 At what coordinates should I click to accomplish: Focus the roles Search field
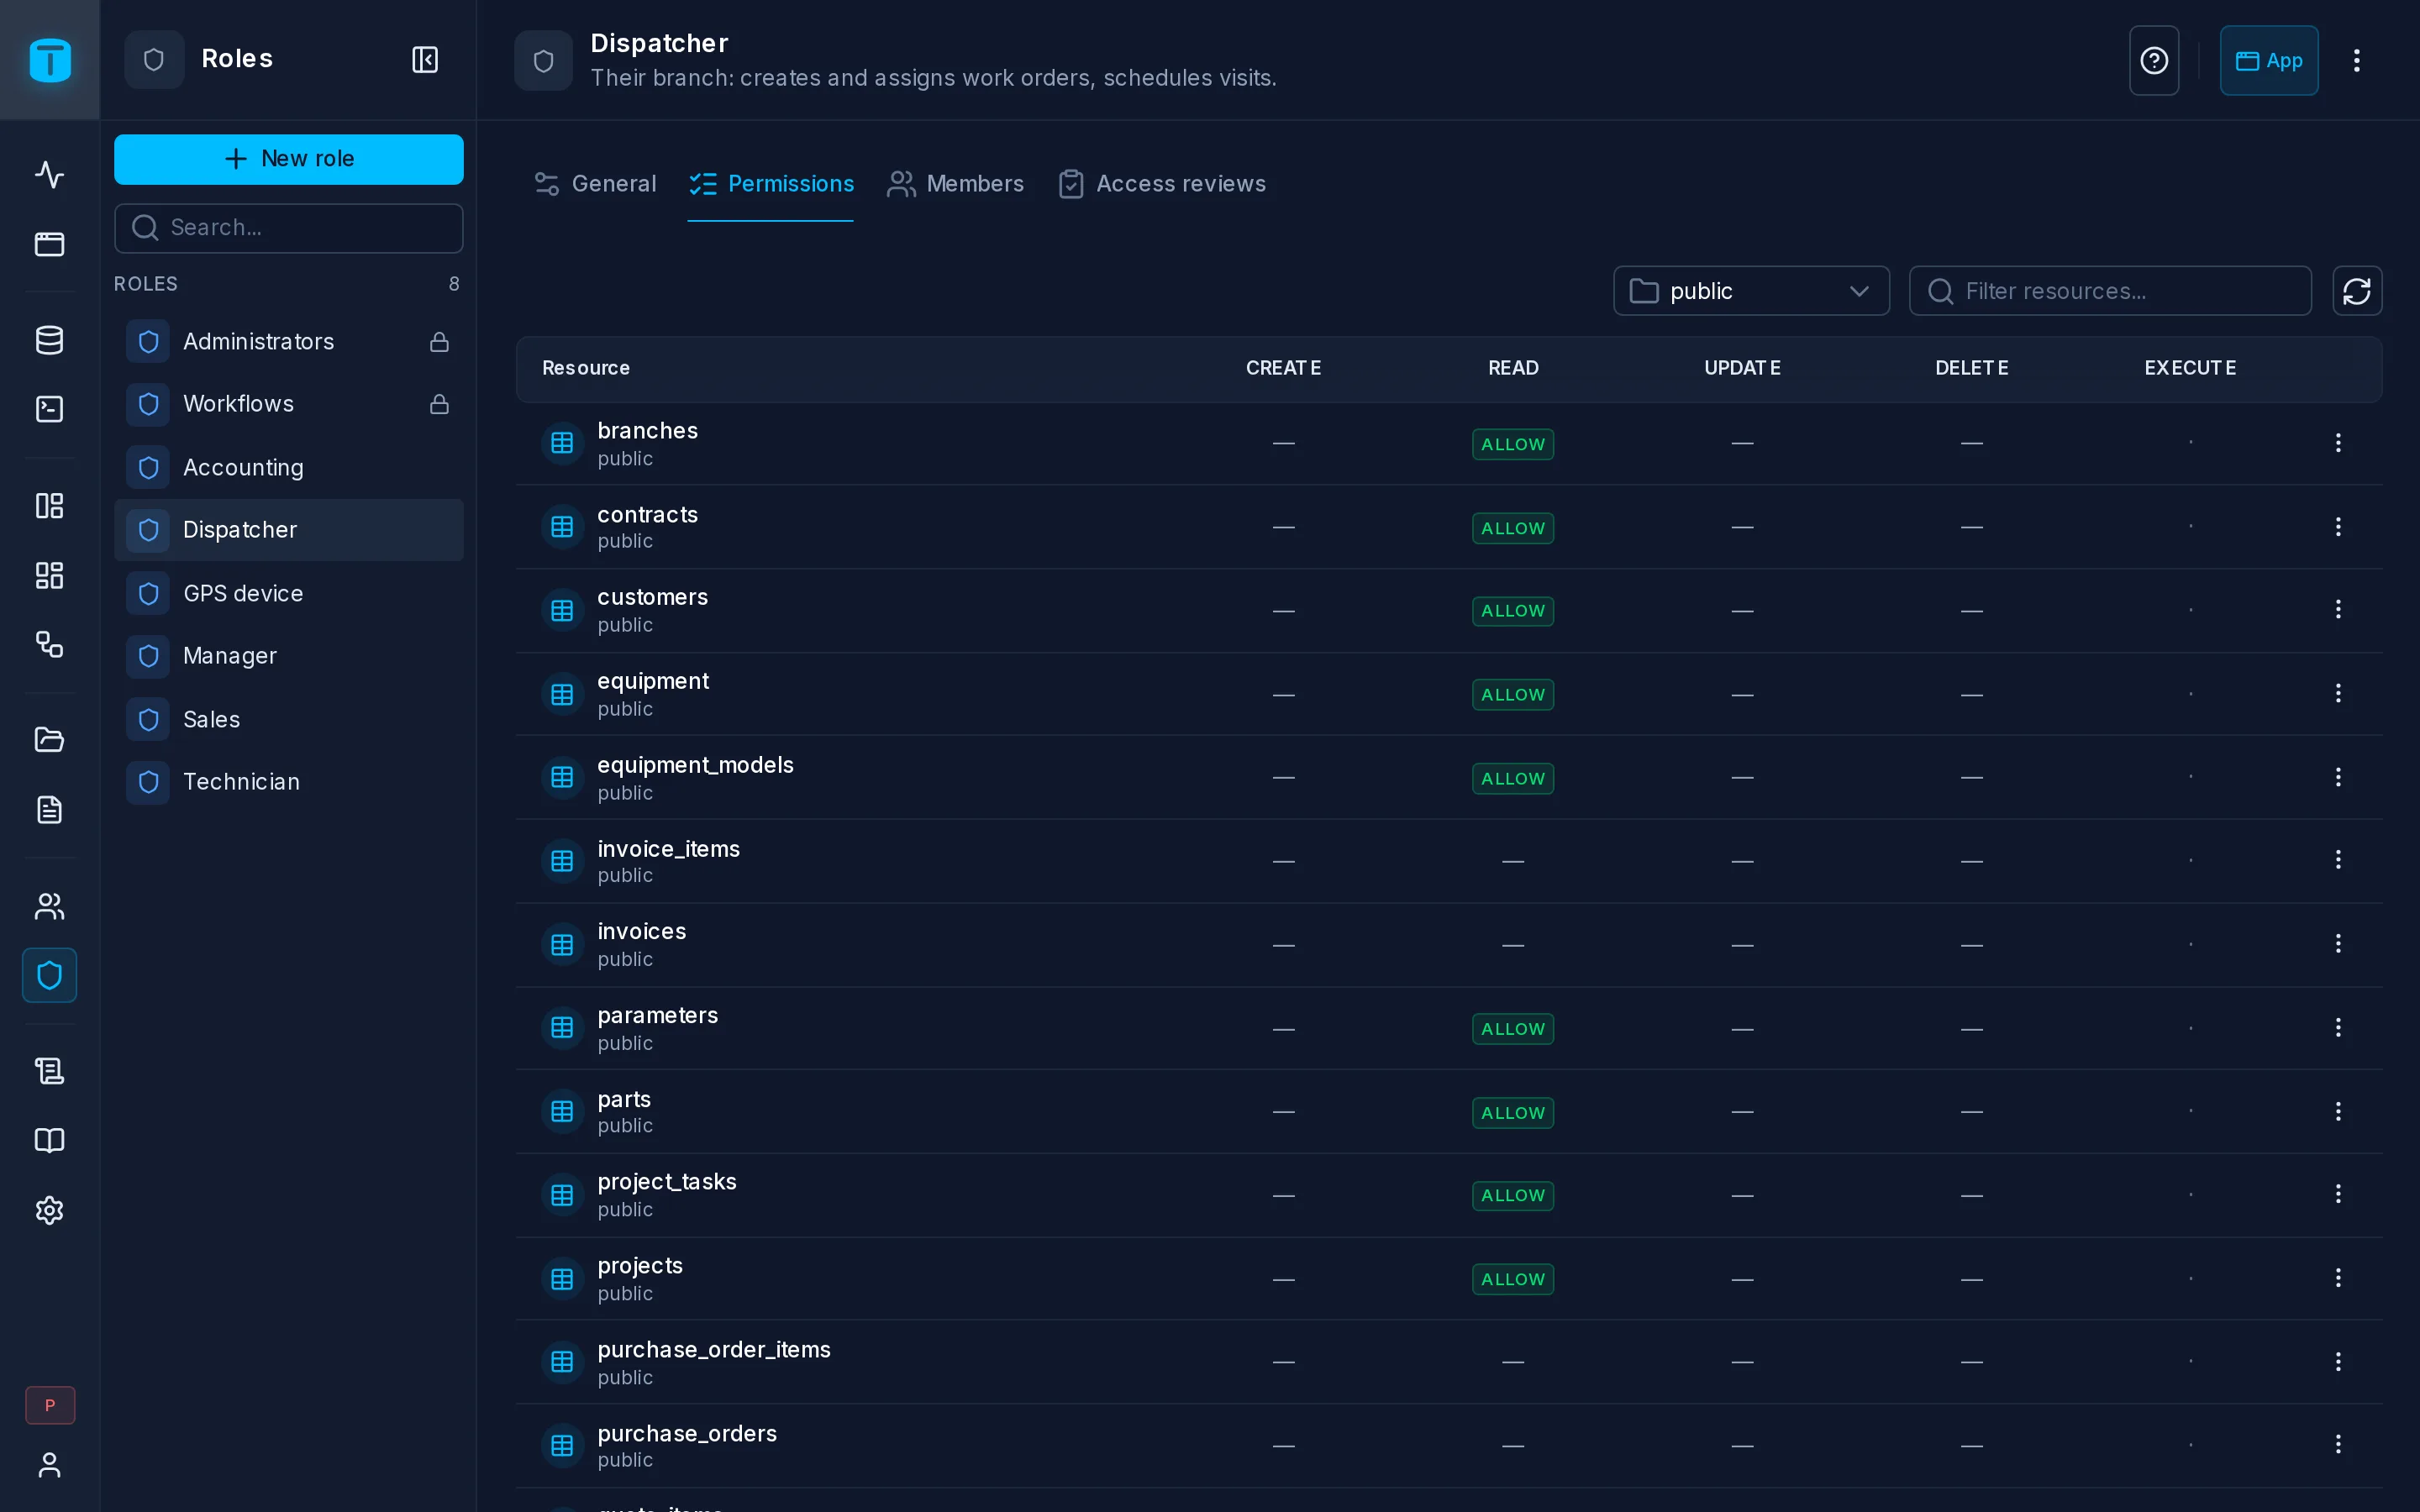click(289, 228)
